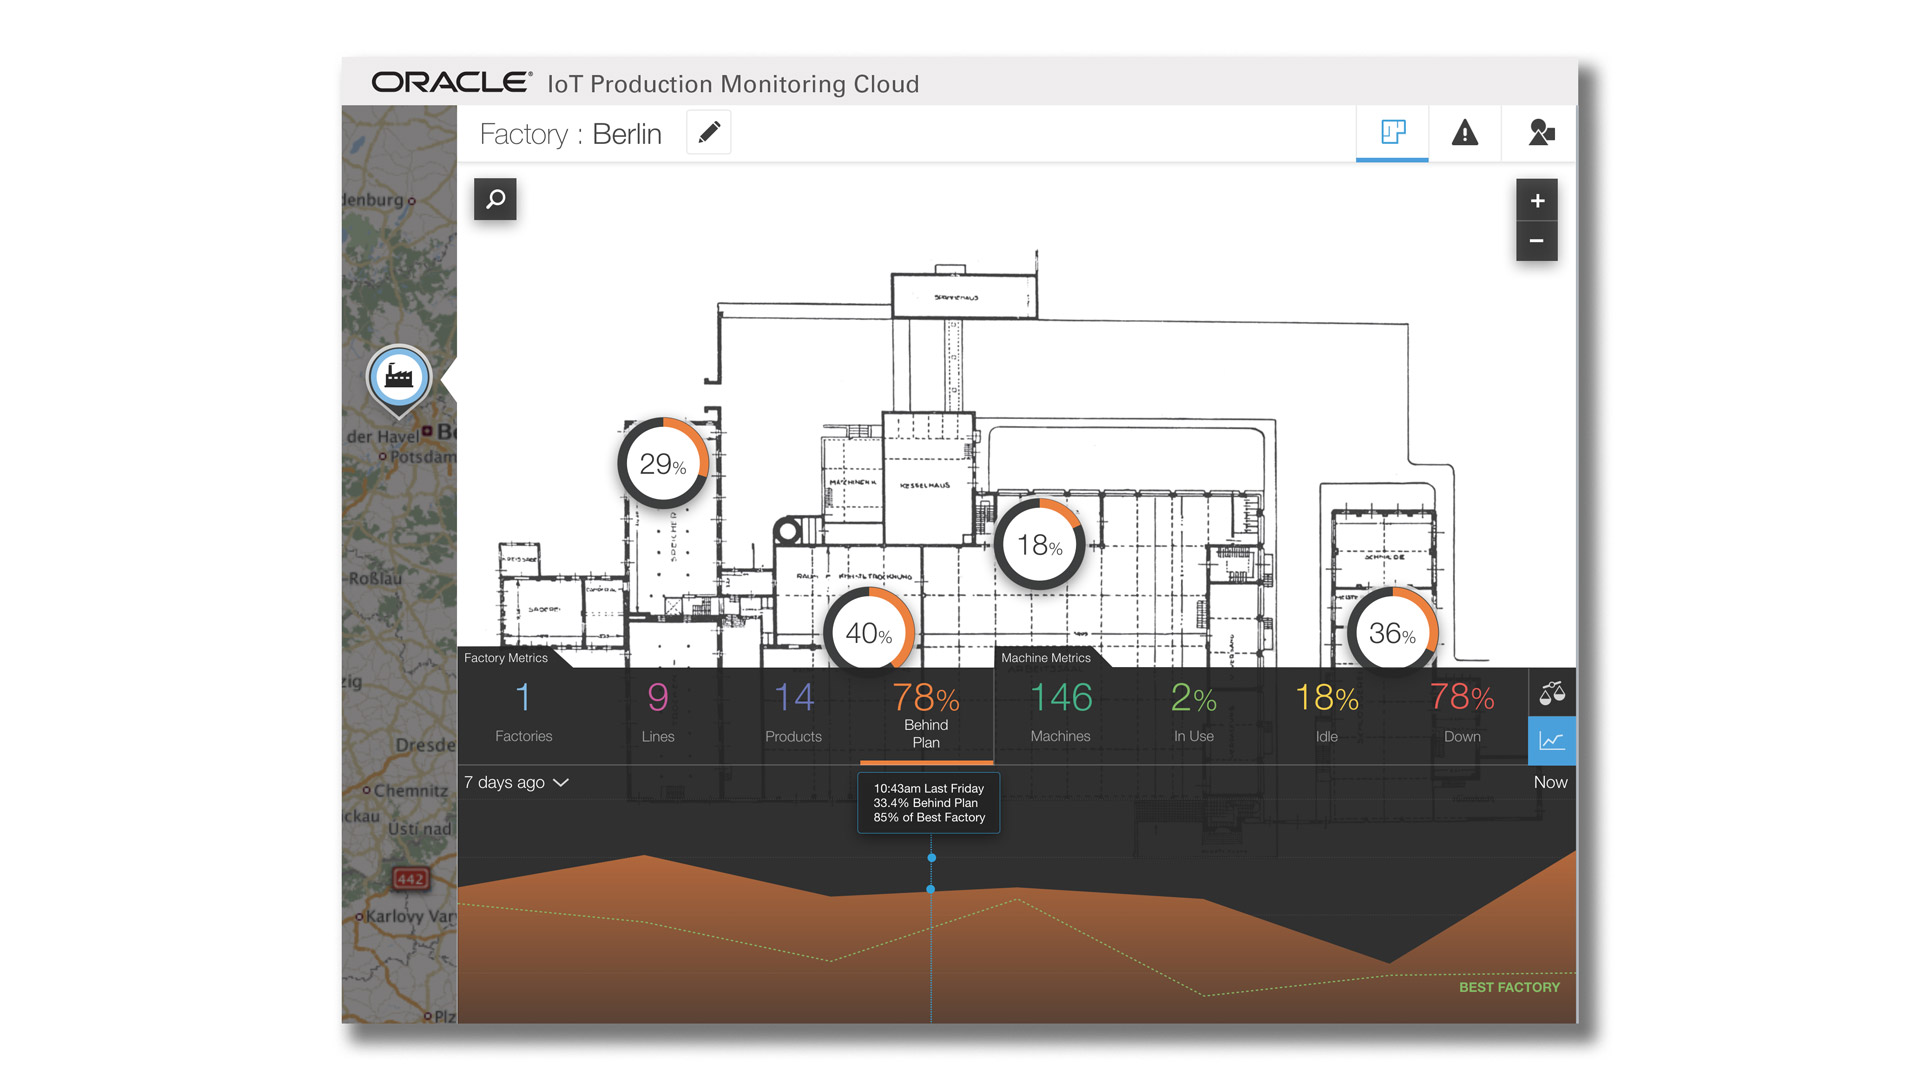Open the alerts warning triangle tab
The width and height of the screenshot is (1920, 1080).
click(x=1464, y=132)
